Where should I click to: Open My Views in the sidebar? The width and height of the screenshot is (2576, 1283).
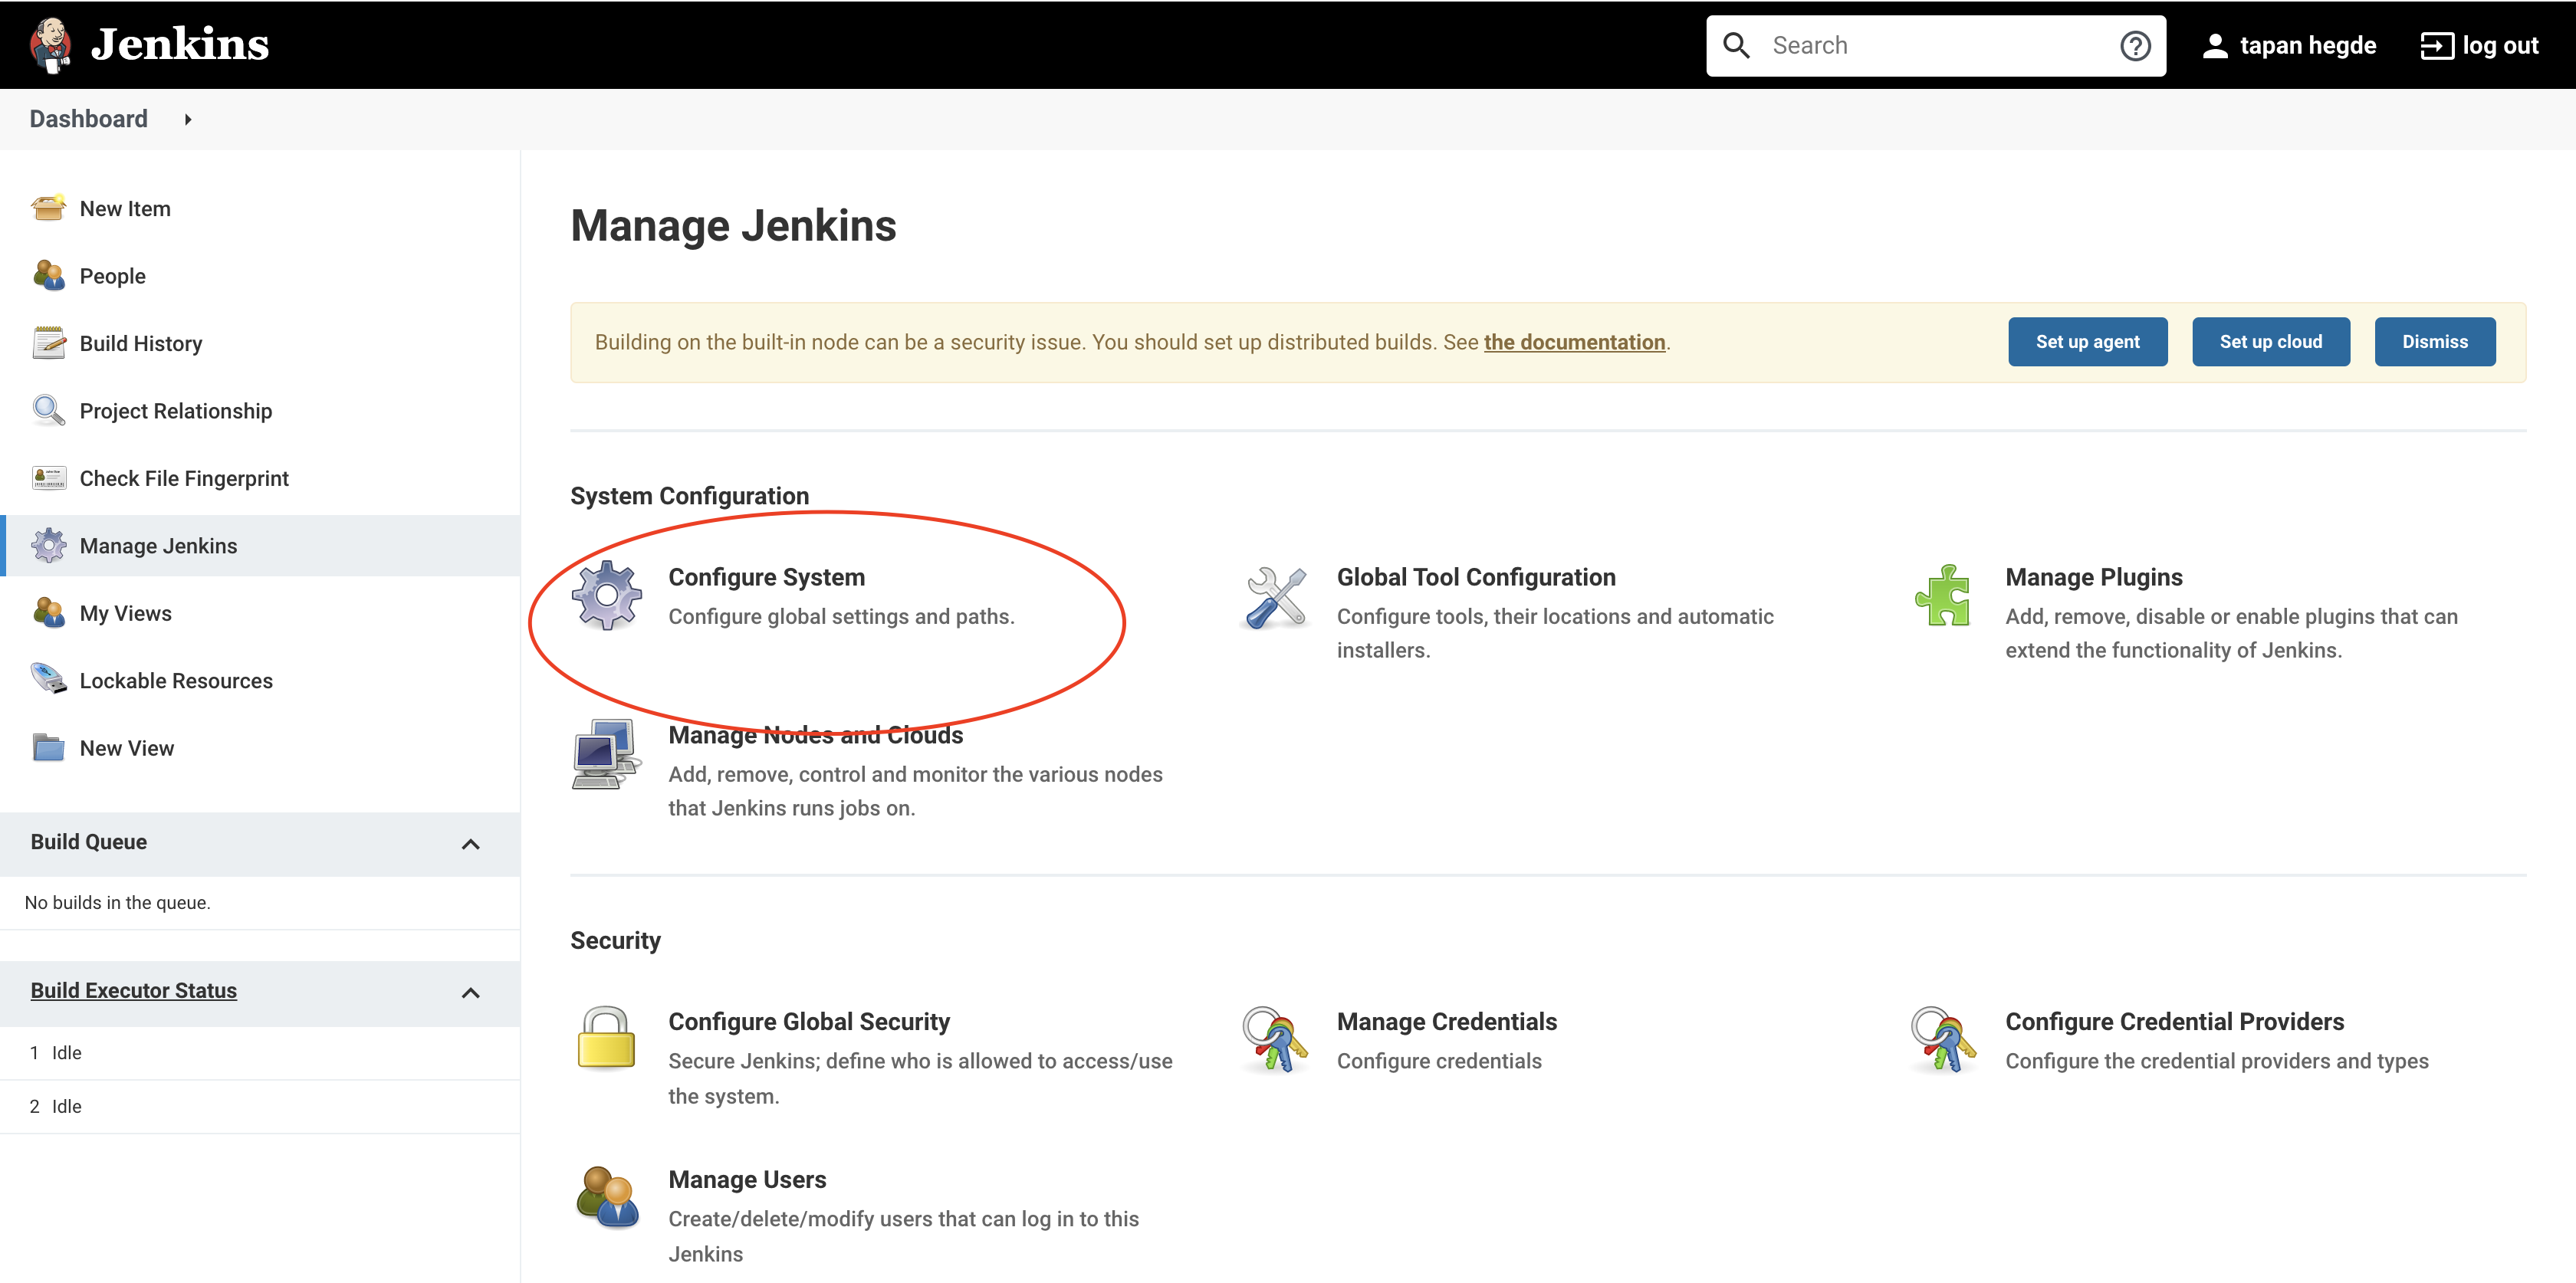coord(126,613)
